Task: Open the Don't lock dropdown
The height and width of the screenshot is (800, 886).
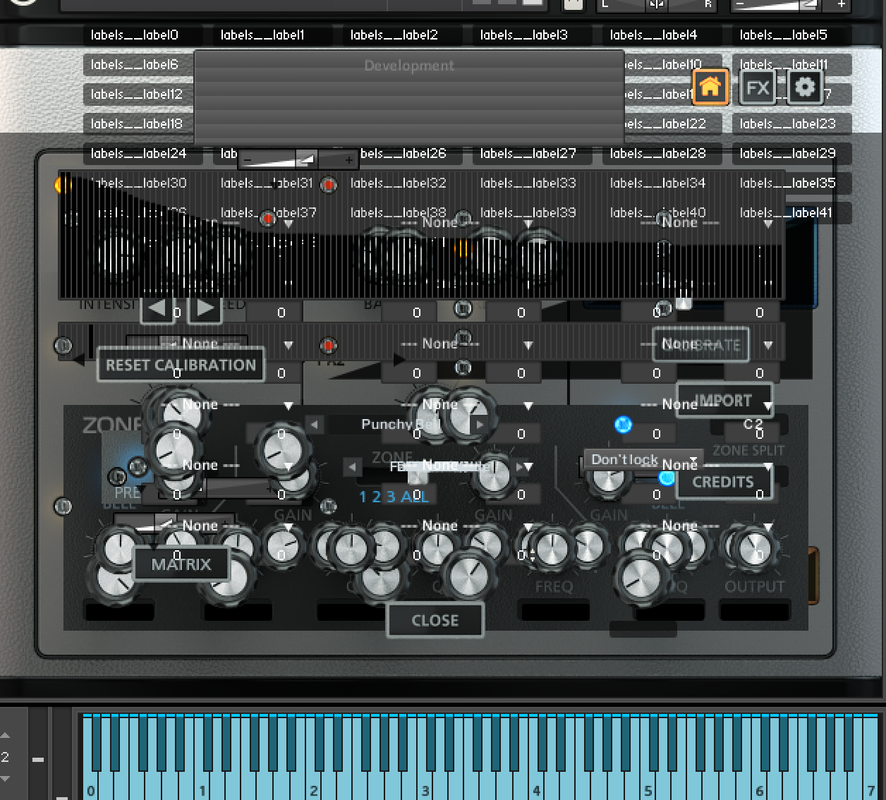Action: click(643, 459)
